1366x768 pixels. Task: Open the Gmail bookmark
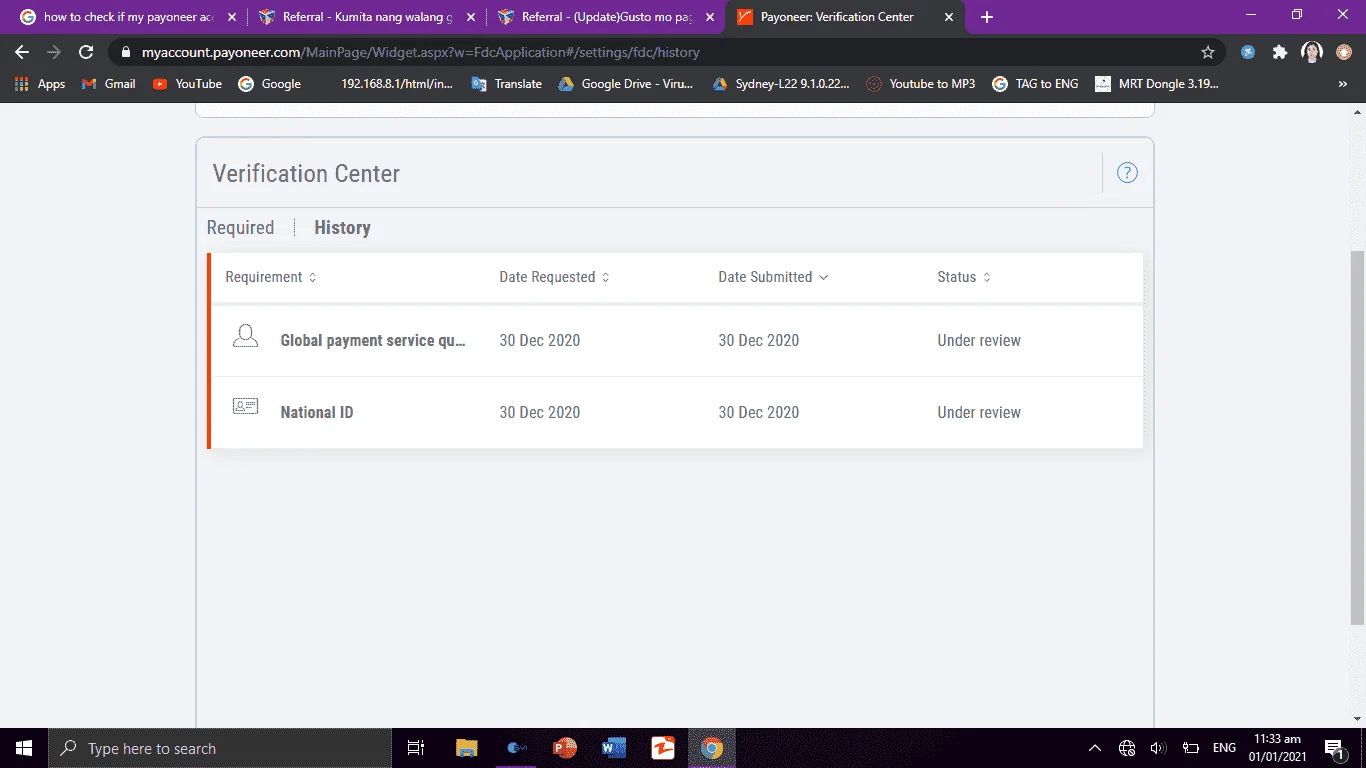pyautogui.click(x=109, y=84)
